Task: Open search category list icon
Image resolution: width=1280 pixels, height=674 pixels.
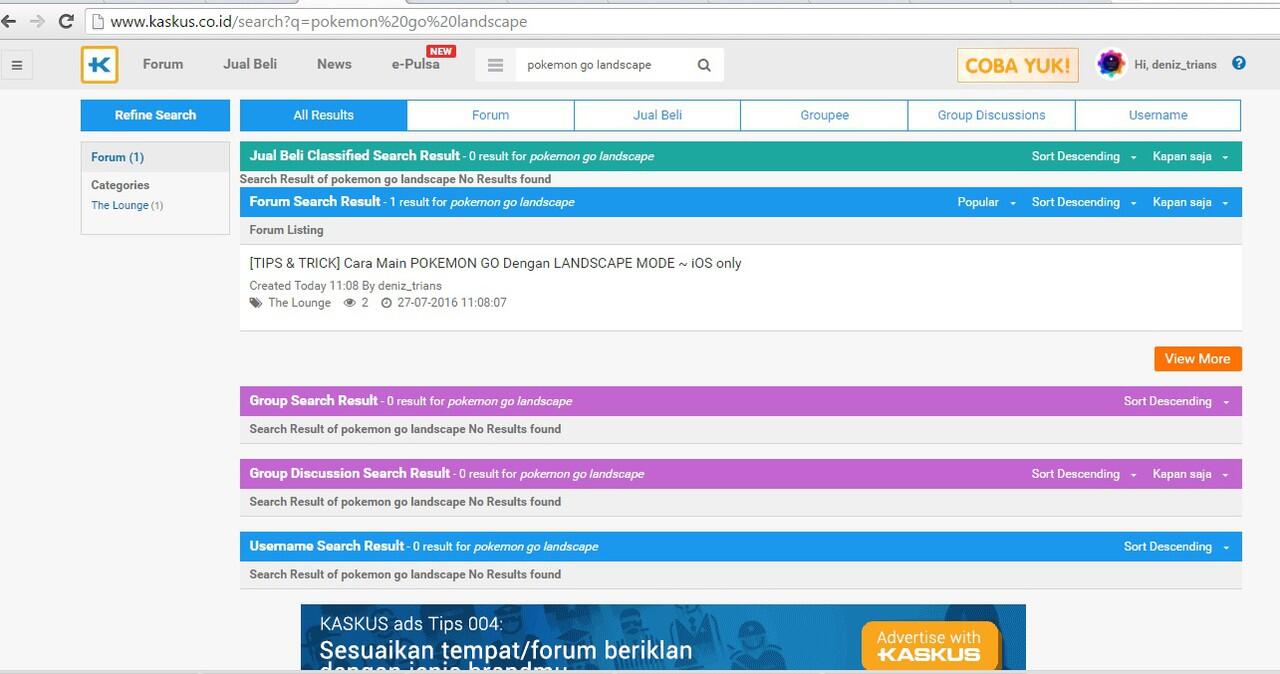Action: (495, 65)
